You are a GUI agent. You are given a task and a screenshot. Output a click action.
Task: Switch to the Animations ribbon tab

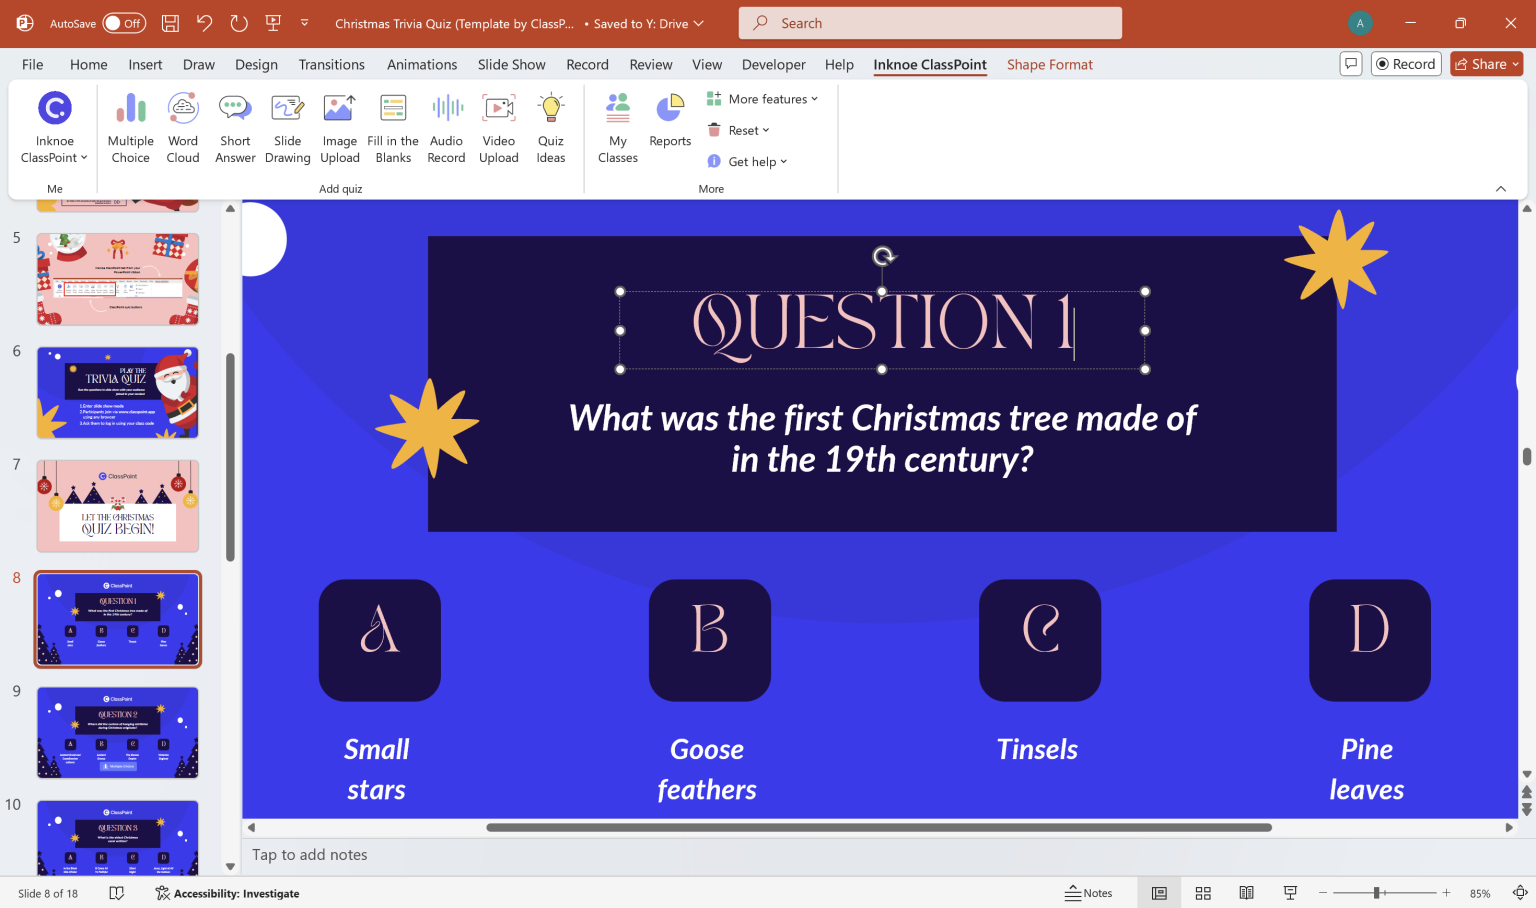(x=421, y=64)
